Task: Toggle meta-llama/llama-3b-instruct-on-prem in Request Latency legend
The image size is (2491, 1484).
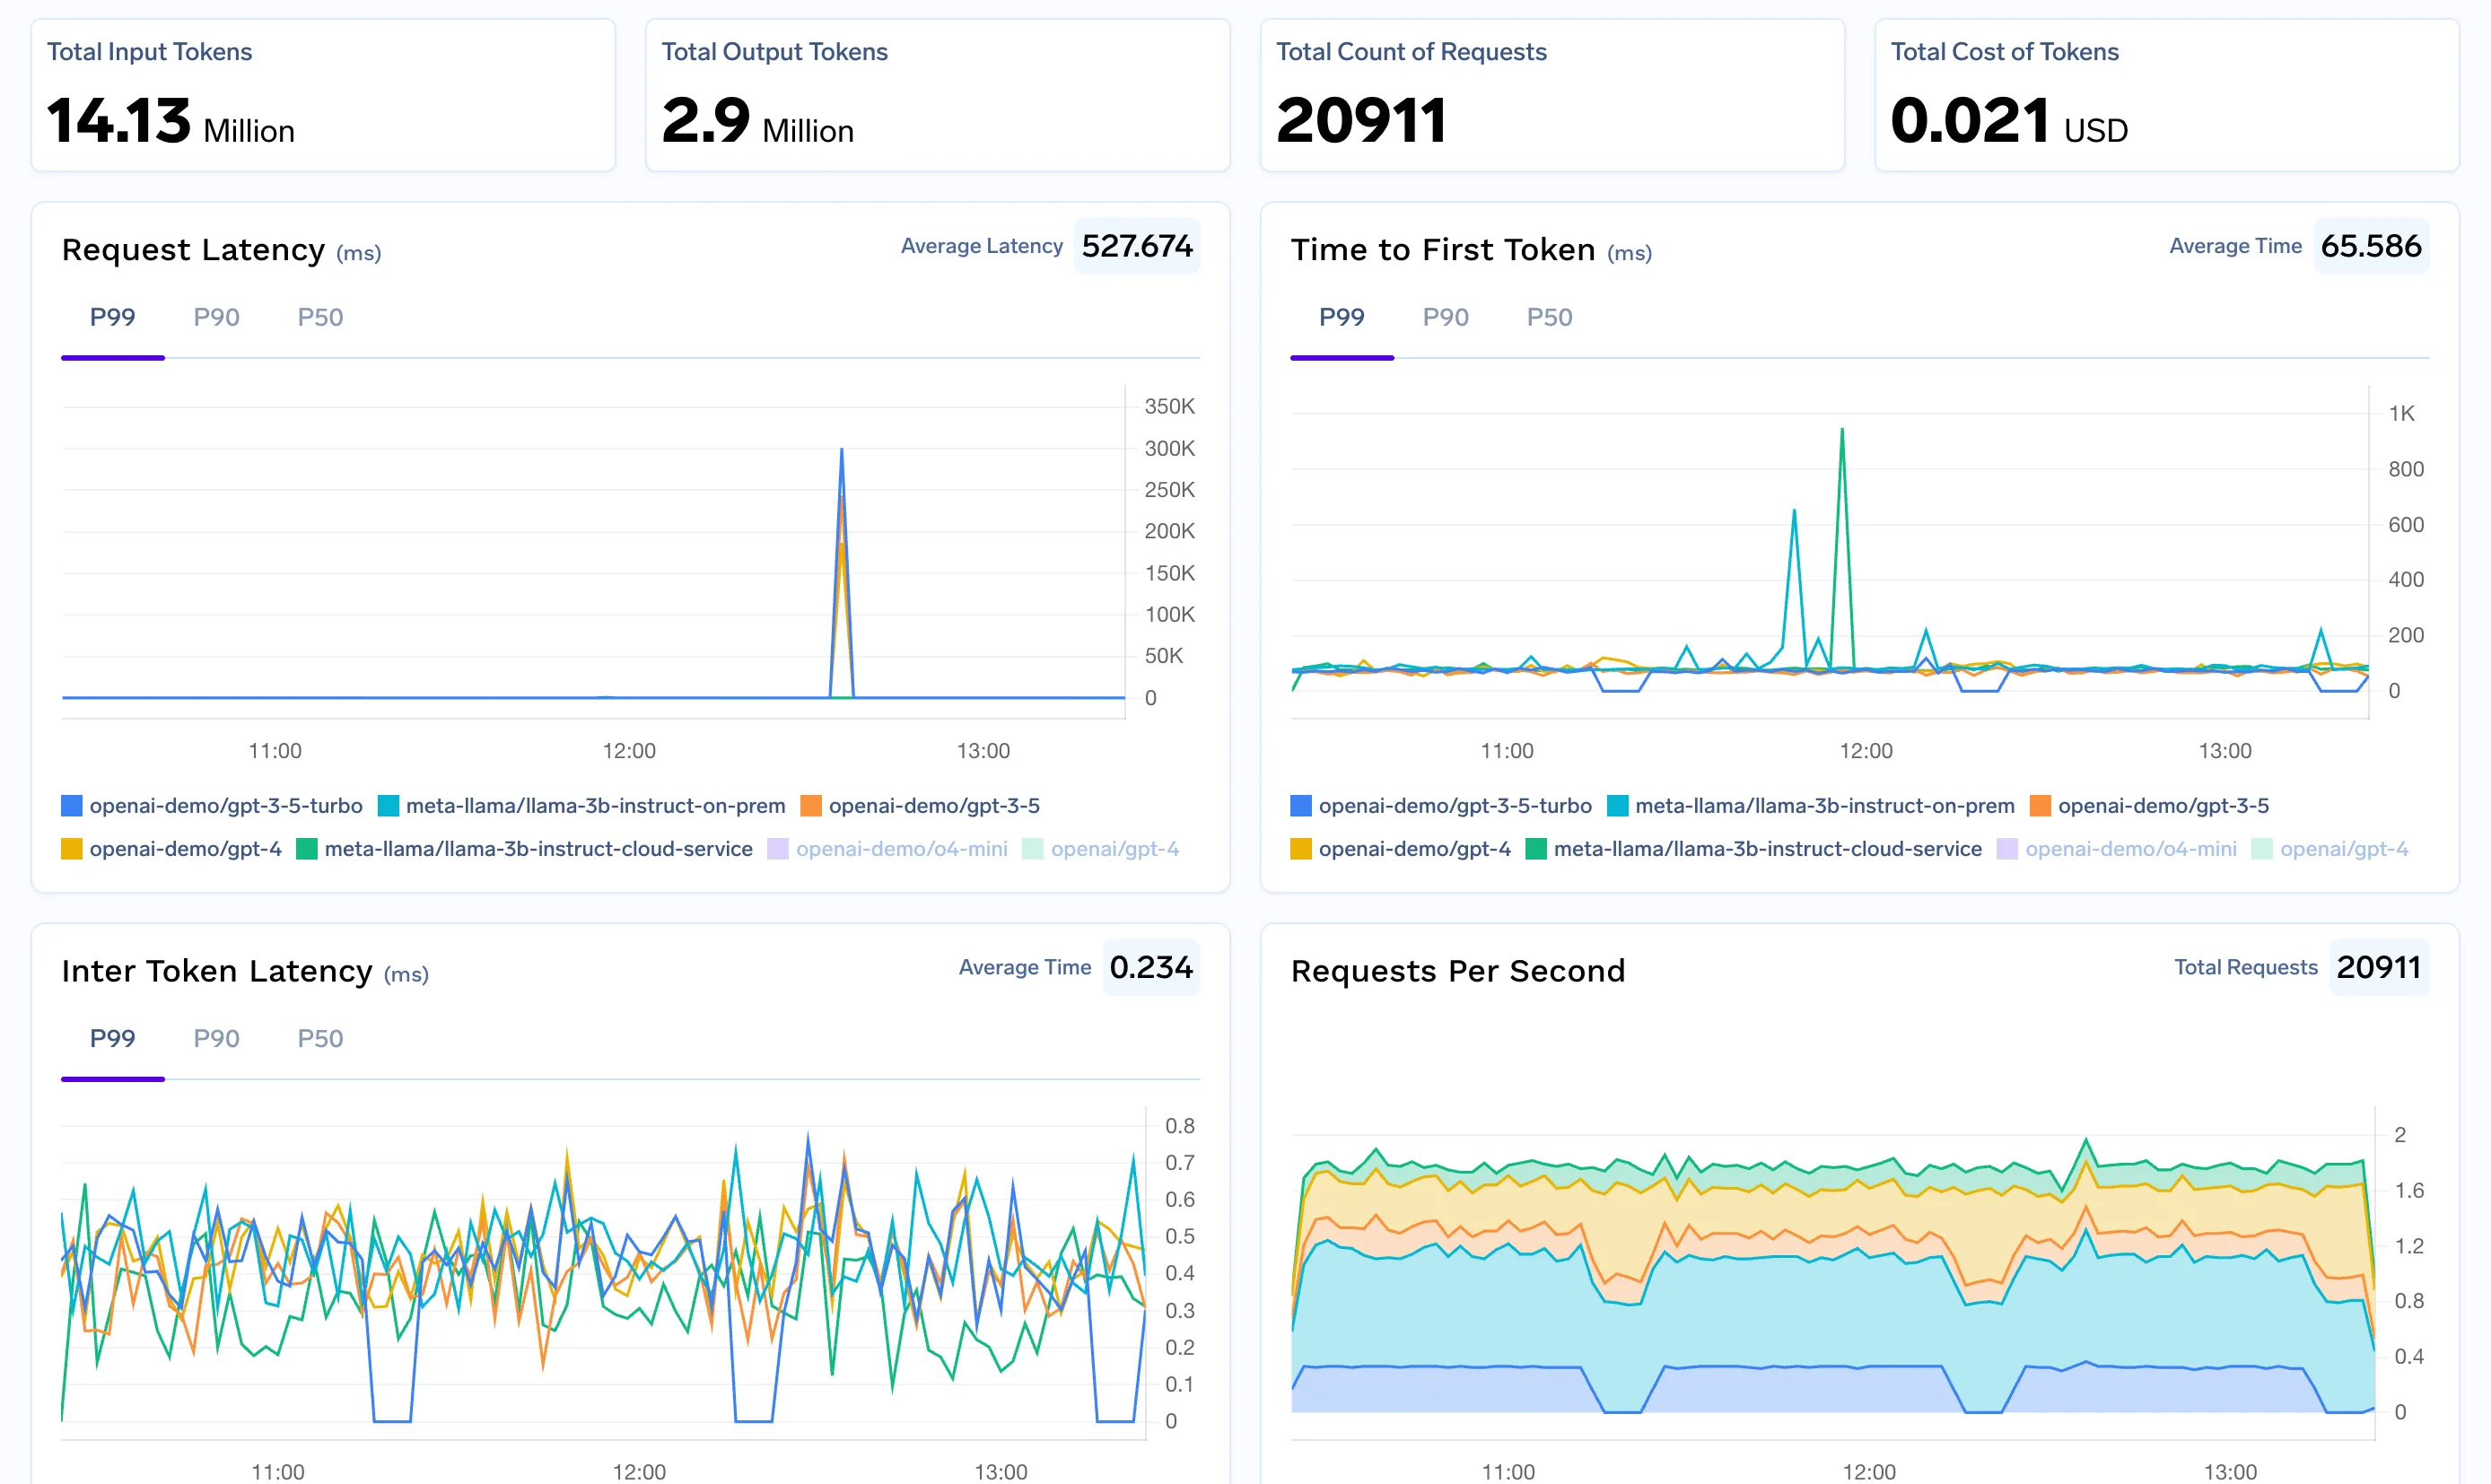Action: [595, 806]
